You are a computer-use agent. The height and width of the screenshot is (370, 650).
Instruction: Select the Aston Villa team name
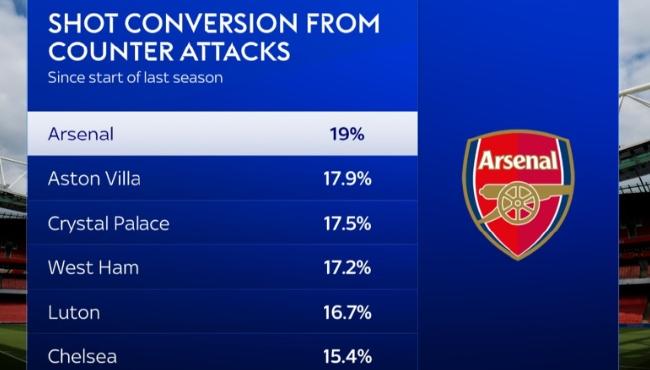tap(94, 179)
